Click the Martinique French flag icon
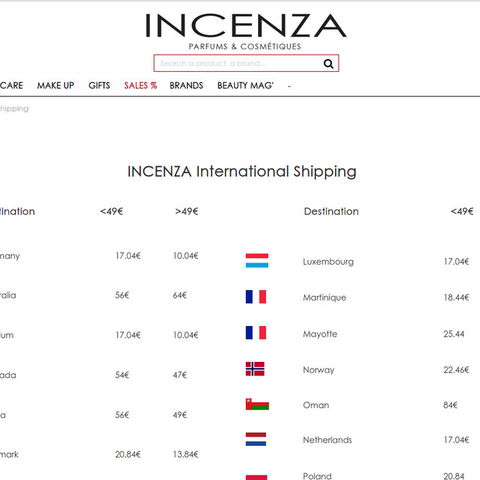480x480 pixels. [256, 297]
